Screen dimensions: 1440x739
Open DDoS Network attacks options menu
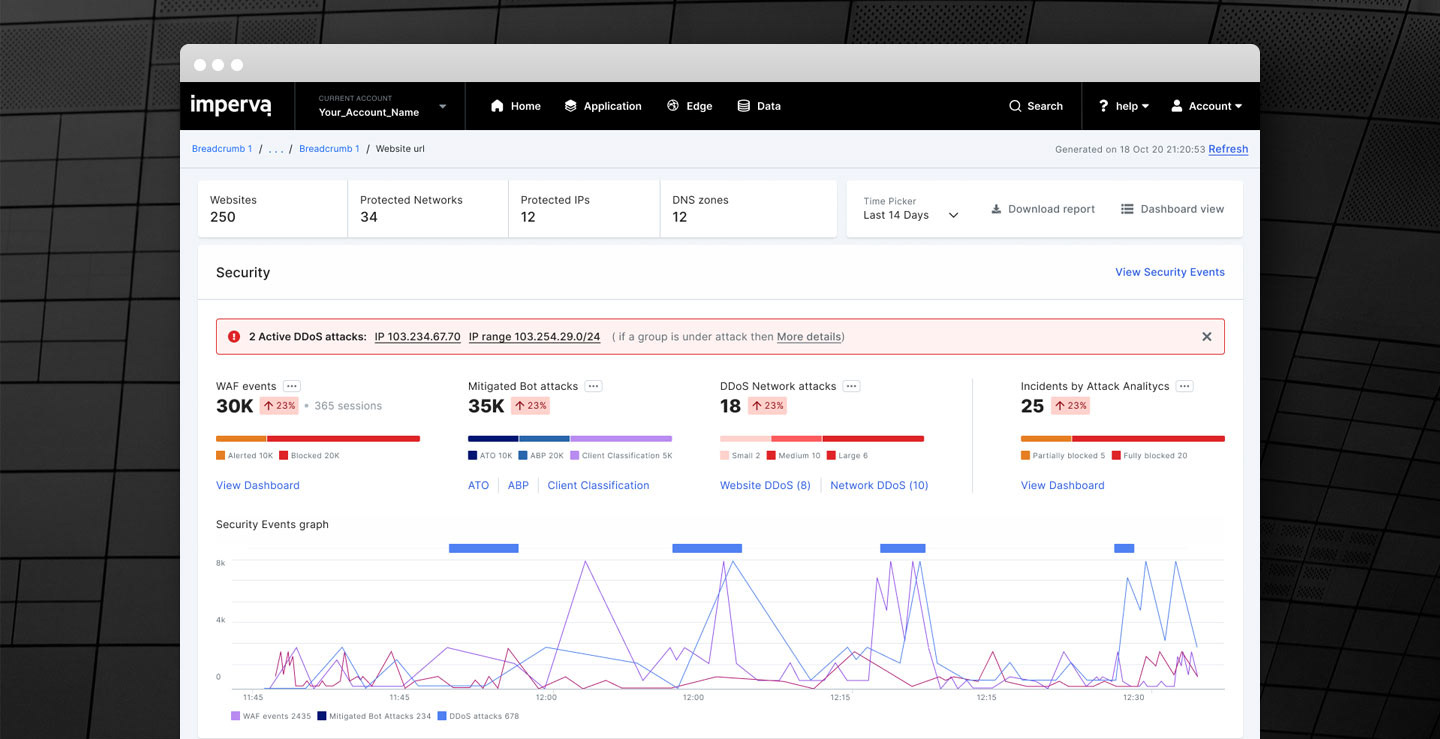(851, 386)
